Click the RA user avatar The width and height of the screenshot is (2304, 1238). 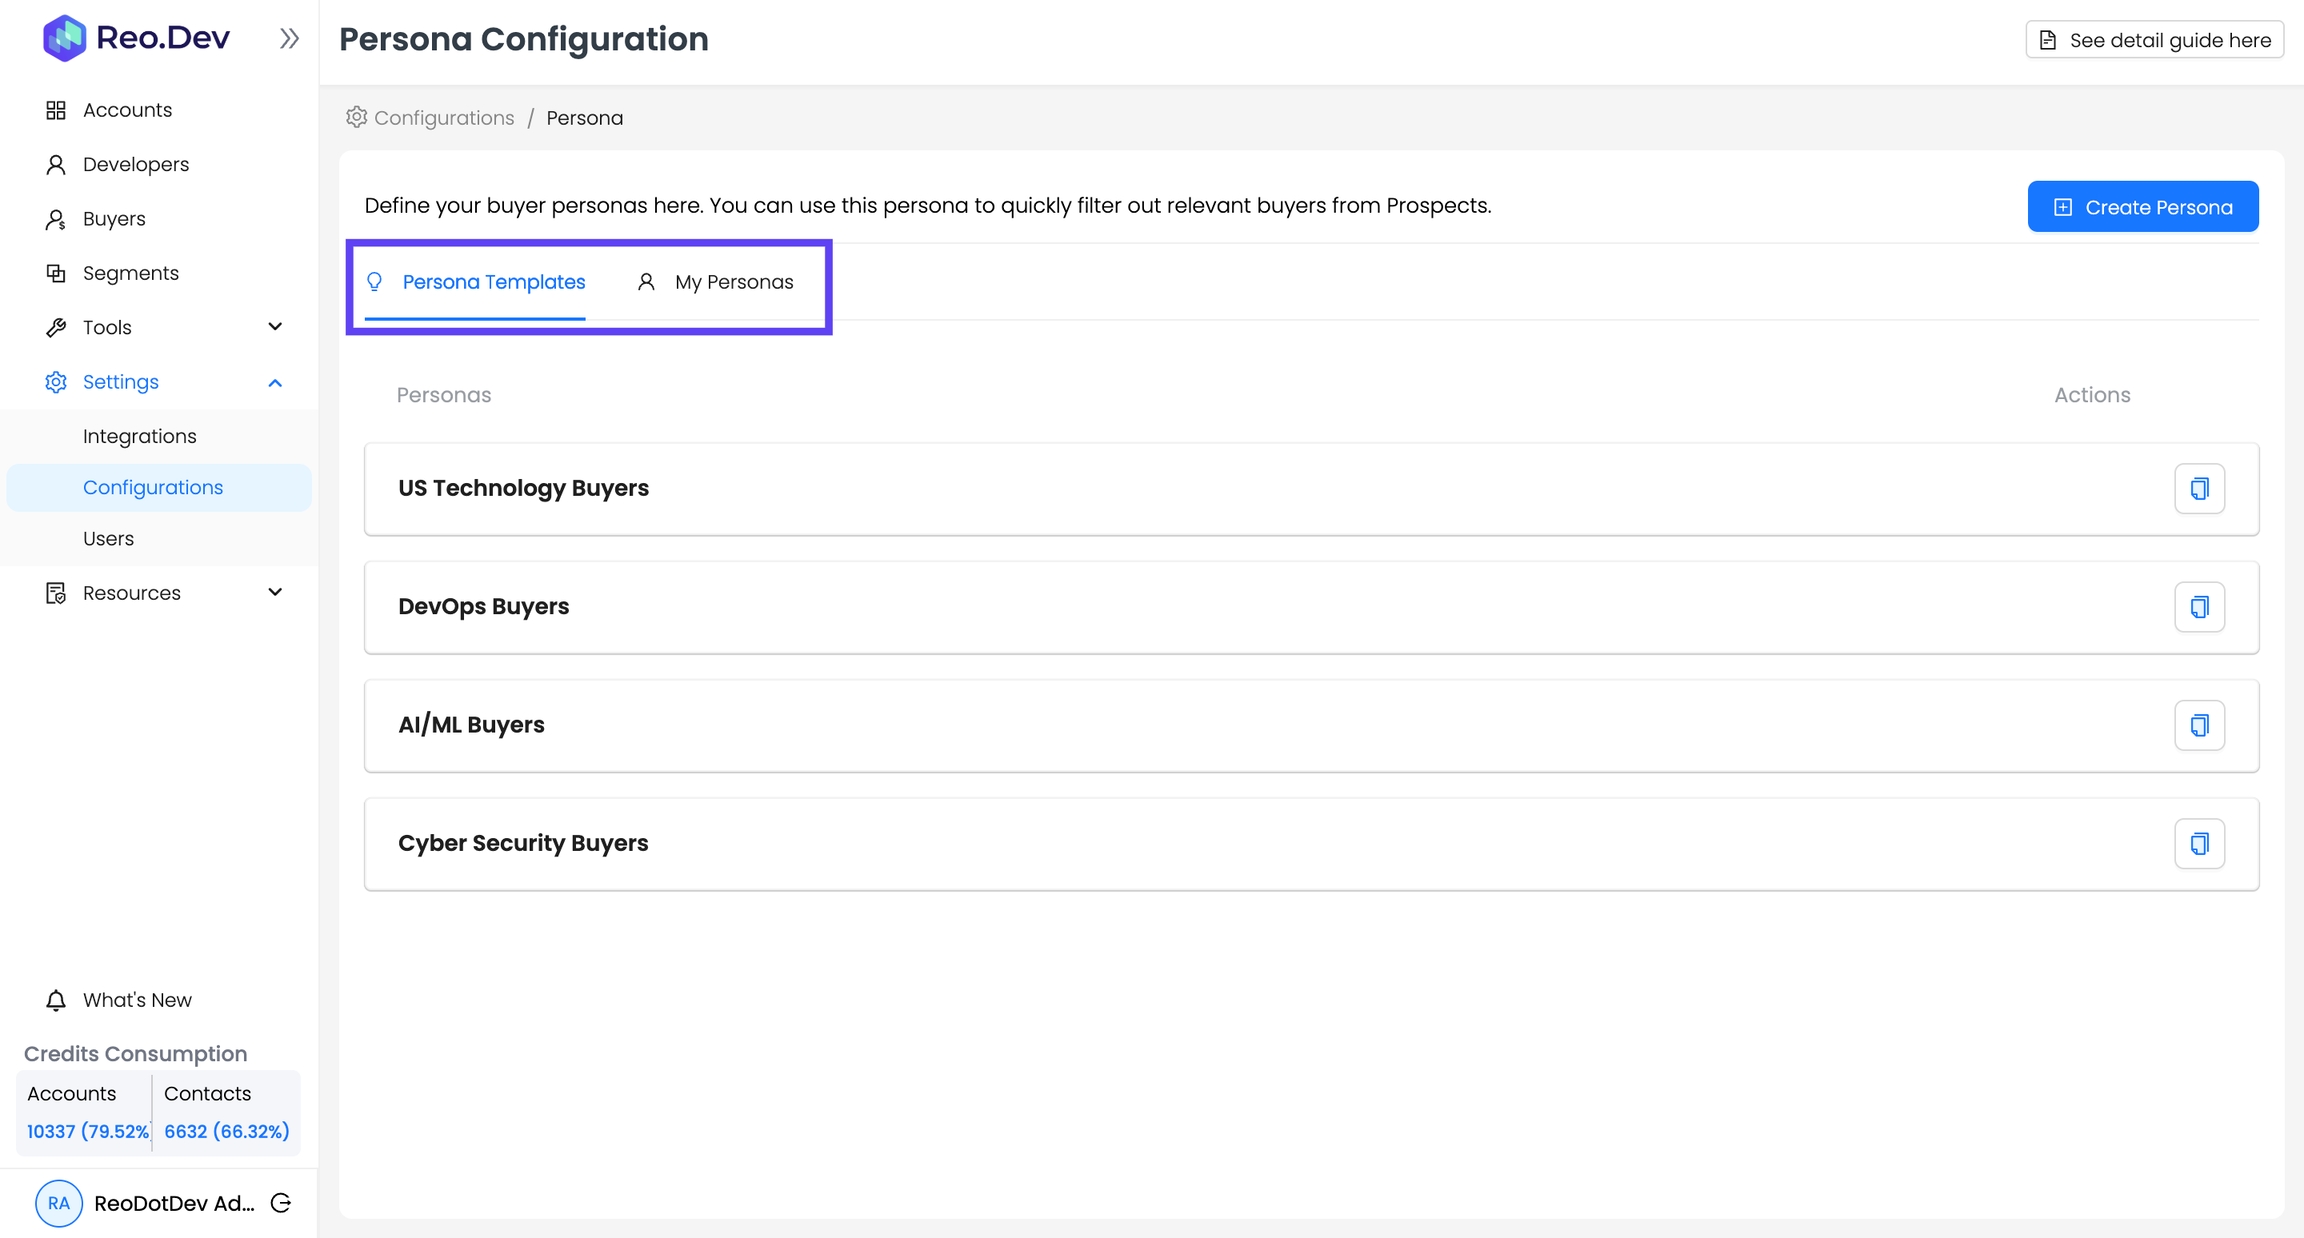(59, 1203)
